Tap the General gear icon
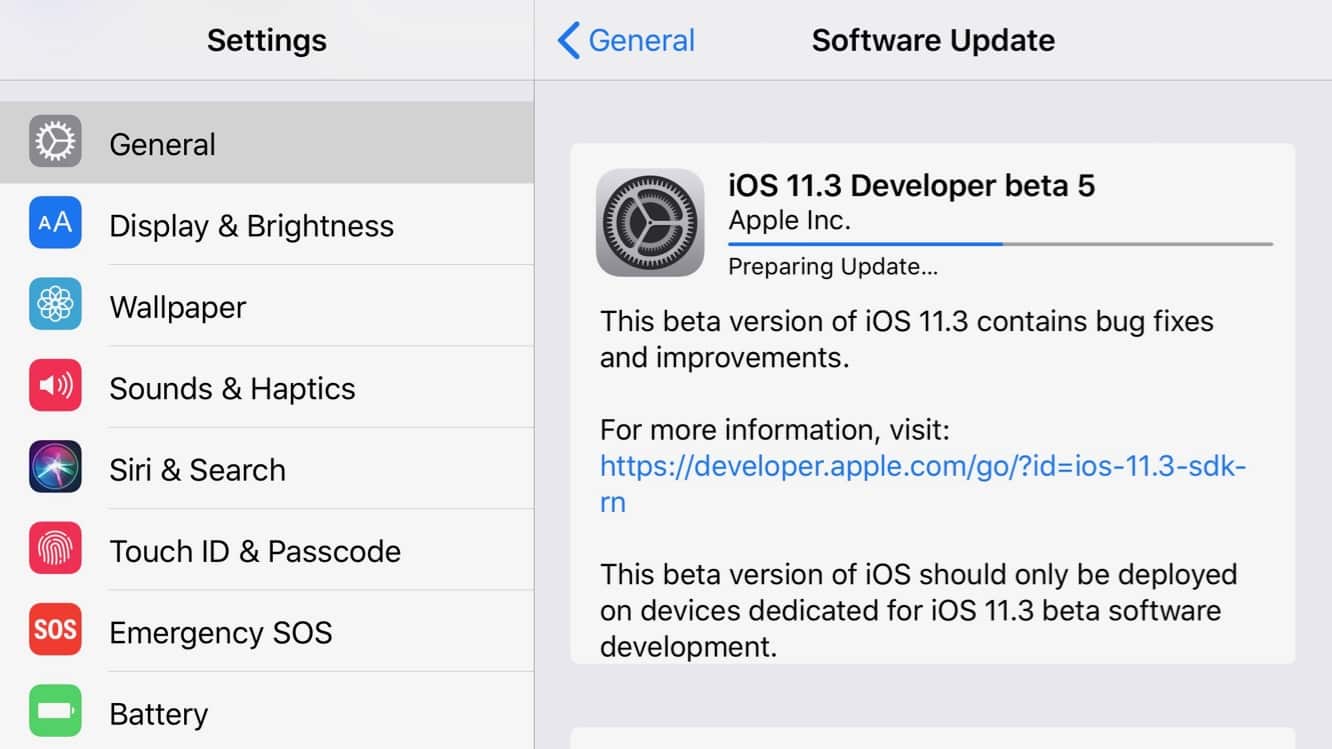 [55, 142]
